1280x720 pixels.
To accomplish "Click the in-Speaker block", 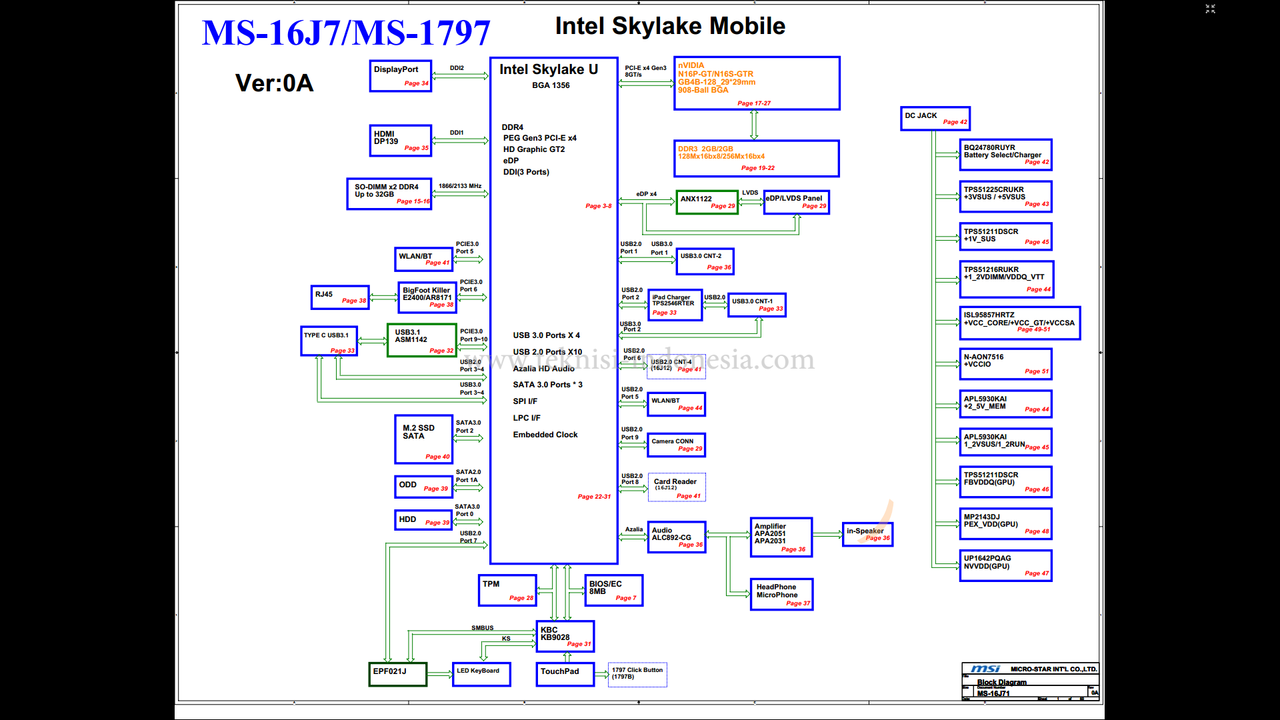I will pyautogui.click(x=867, y=534).
